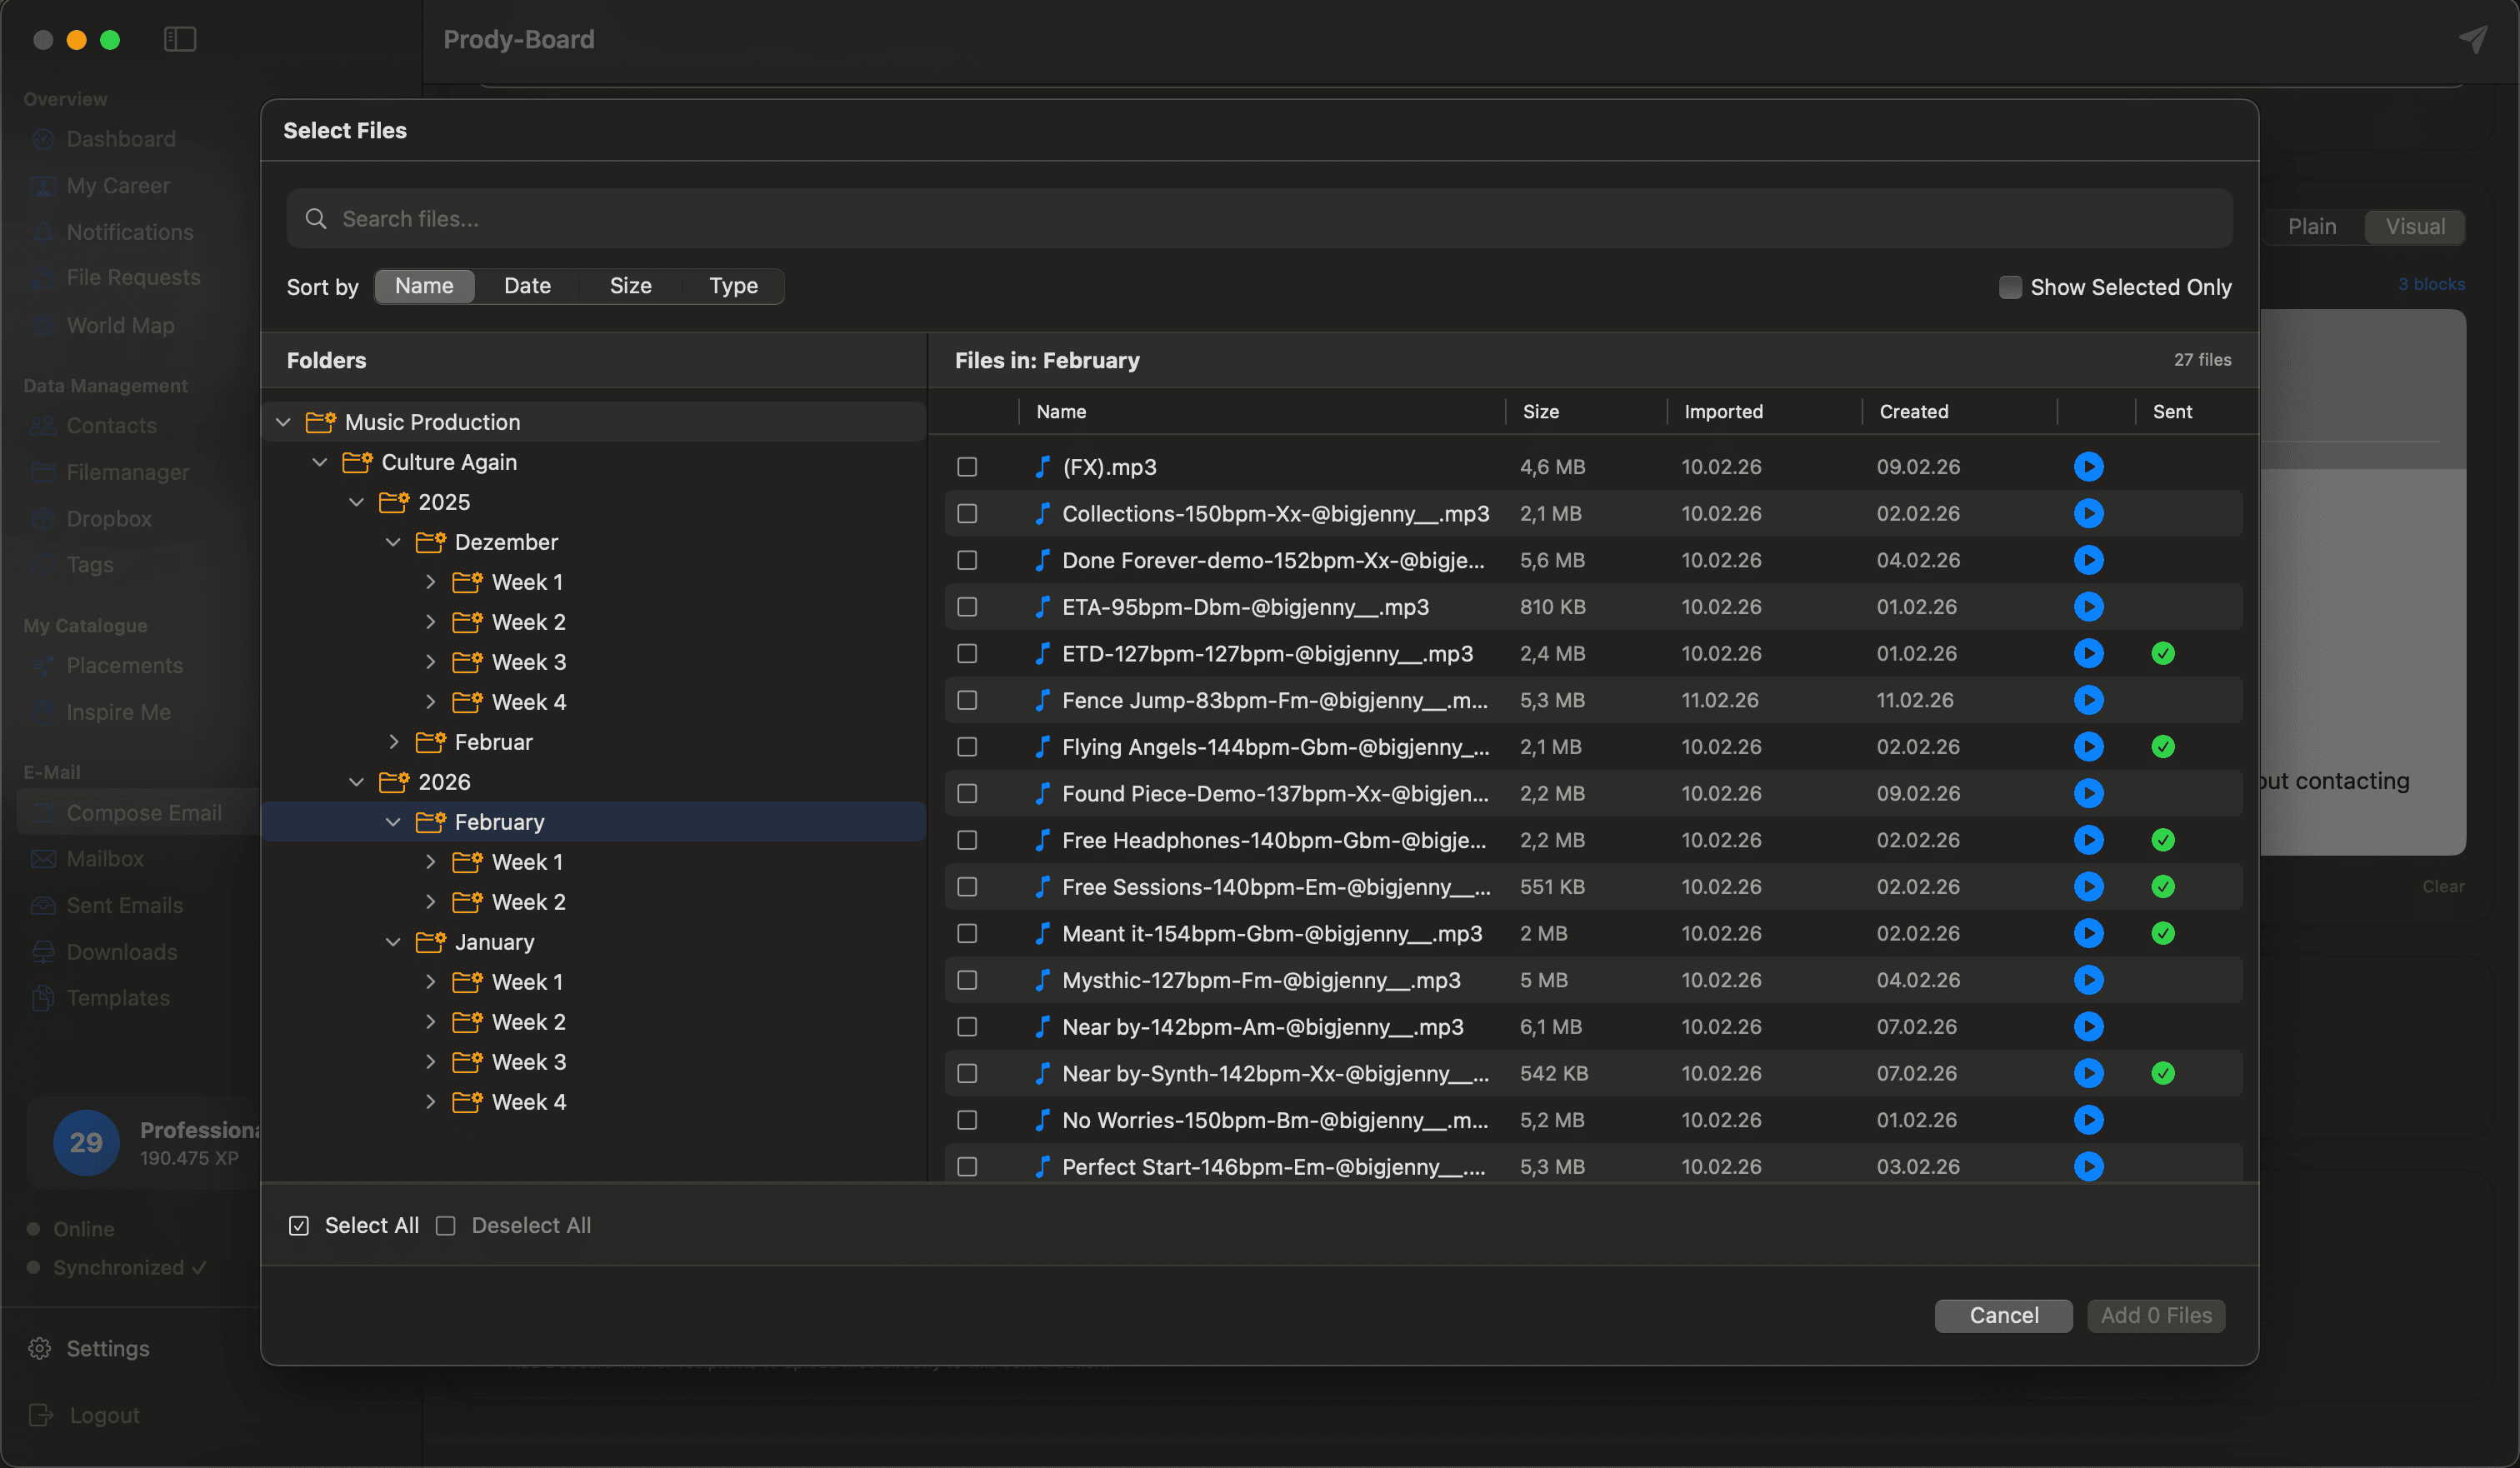Play the (FX).mp3 audio preview
This screenshot has width=2520, height=1468.
(2090, 466)
